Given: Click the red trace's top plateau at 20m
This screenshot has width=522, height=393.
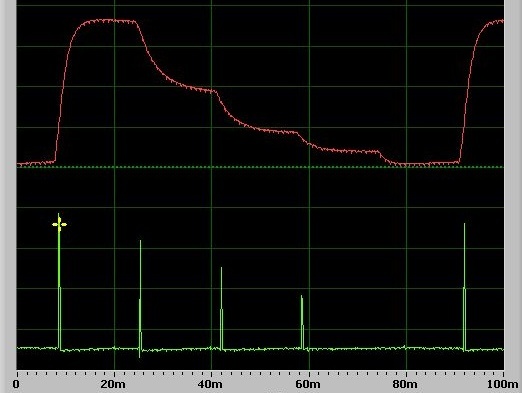Looking at the screenshot, I should [114, 21].
